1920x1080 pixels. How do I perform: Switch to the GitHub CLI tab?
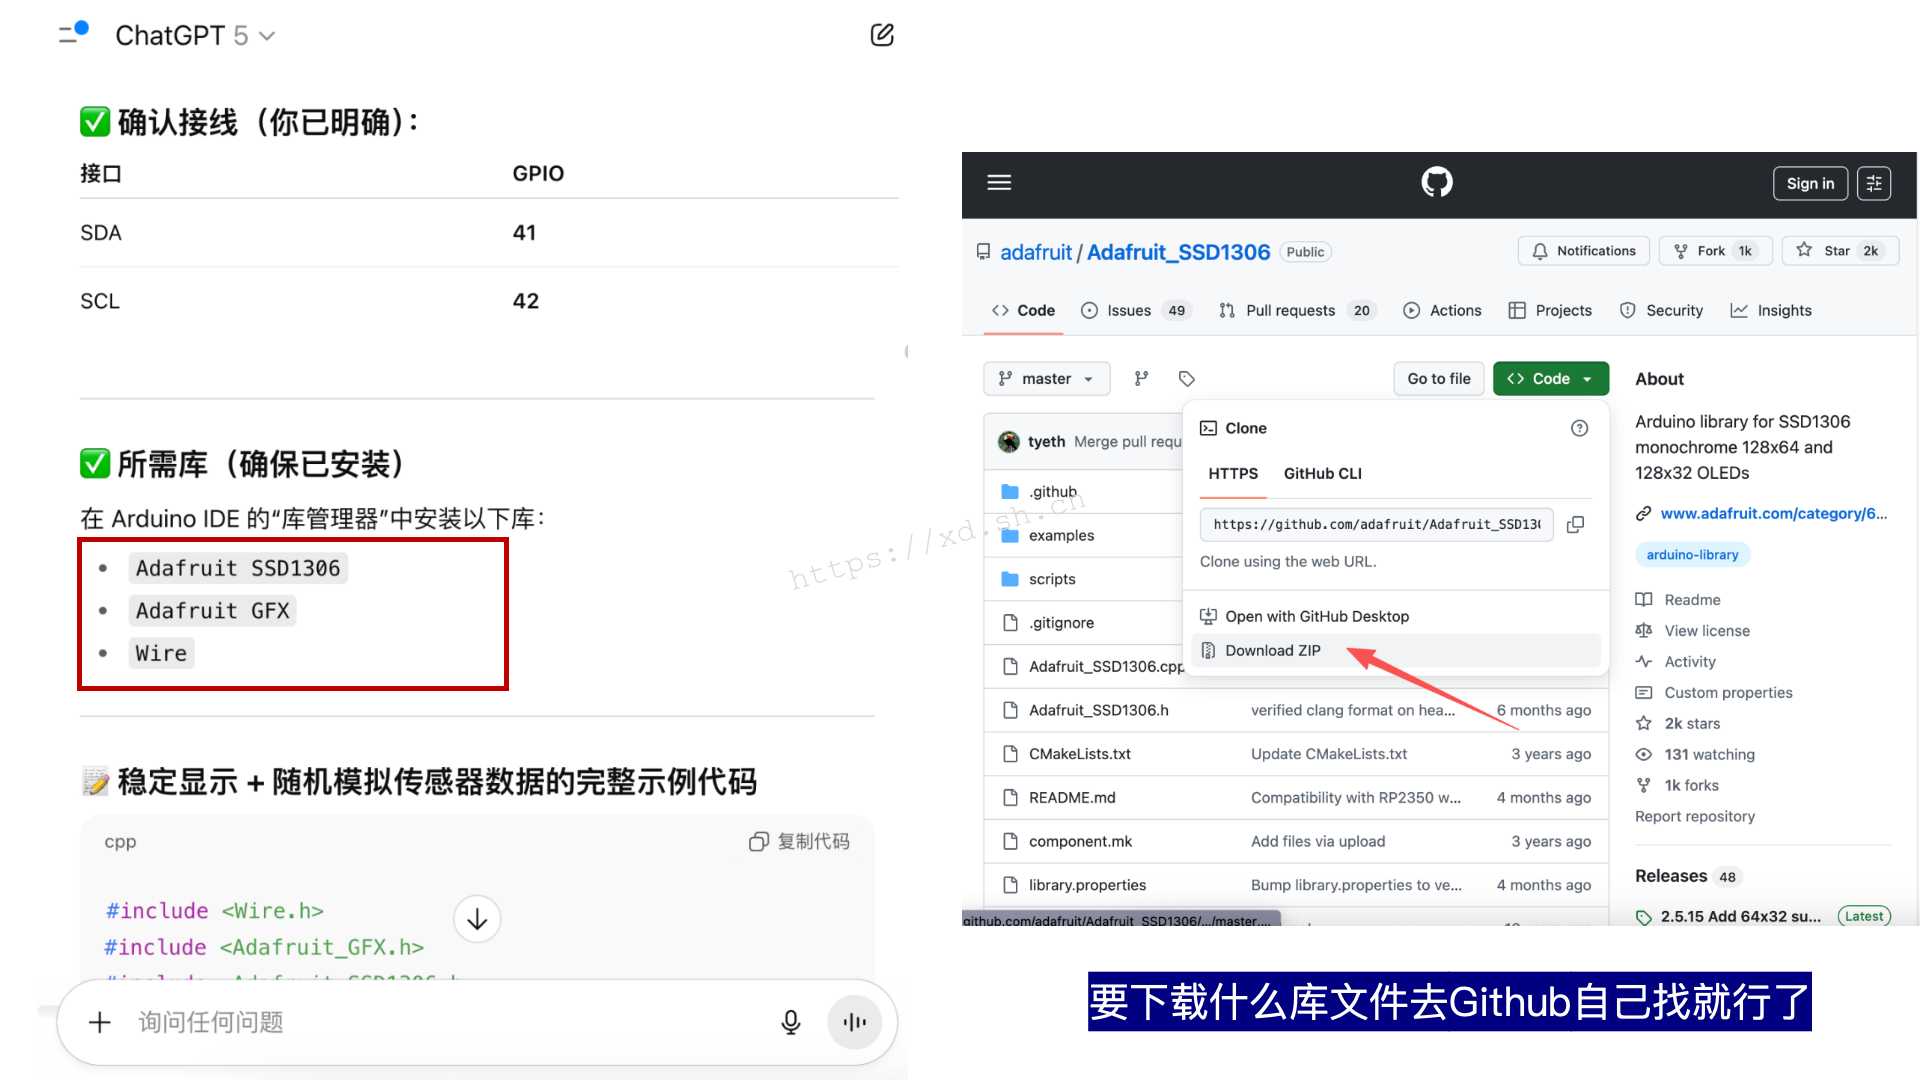pos(1322,474)
